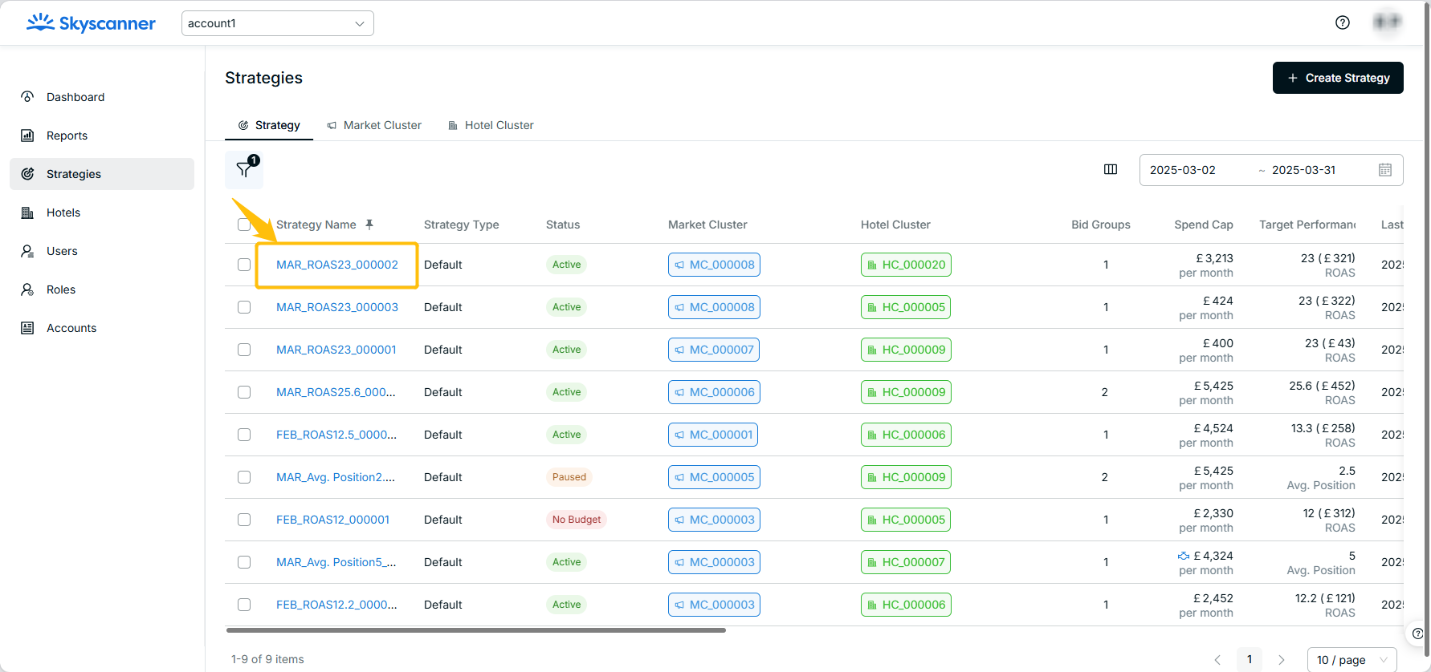Click the icon beside £ 4,324 spend cap

tap(1184, 555)
